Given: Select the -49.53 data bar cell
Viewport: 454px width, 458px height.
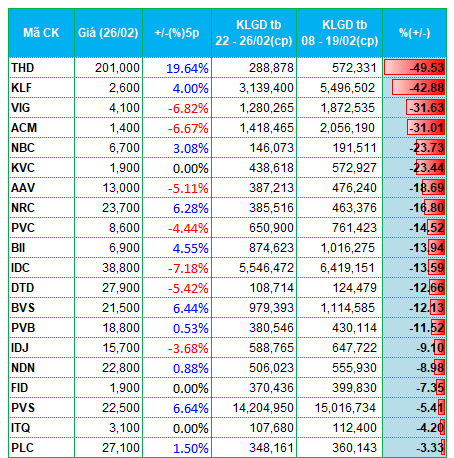Looking at the screenshot, I should 415,68.
